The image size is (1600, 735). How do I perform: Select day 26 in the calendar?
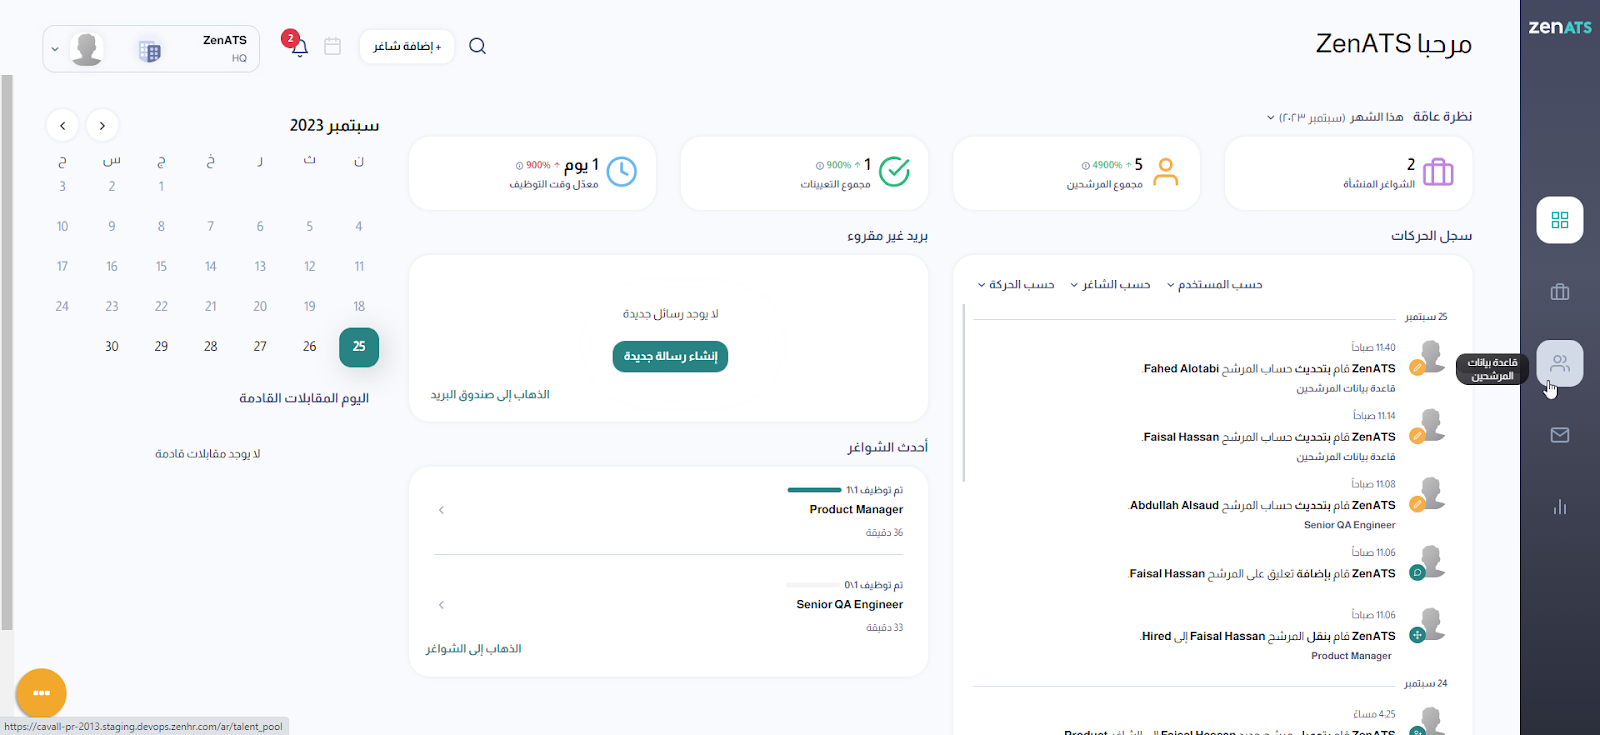click(310, 347)
